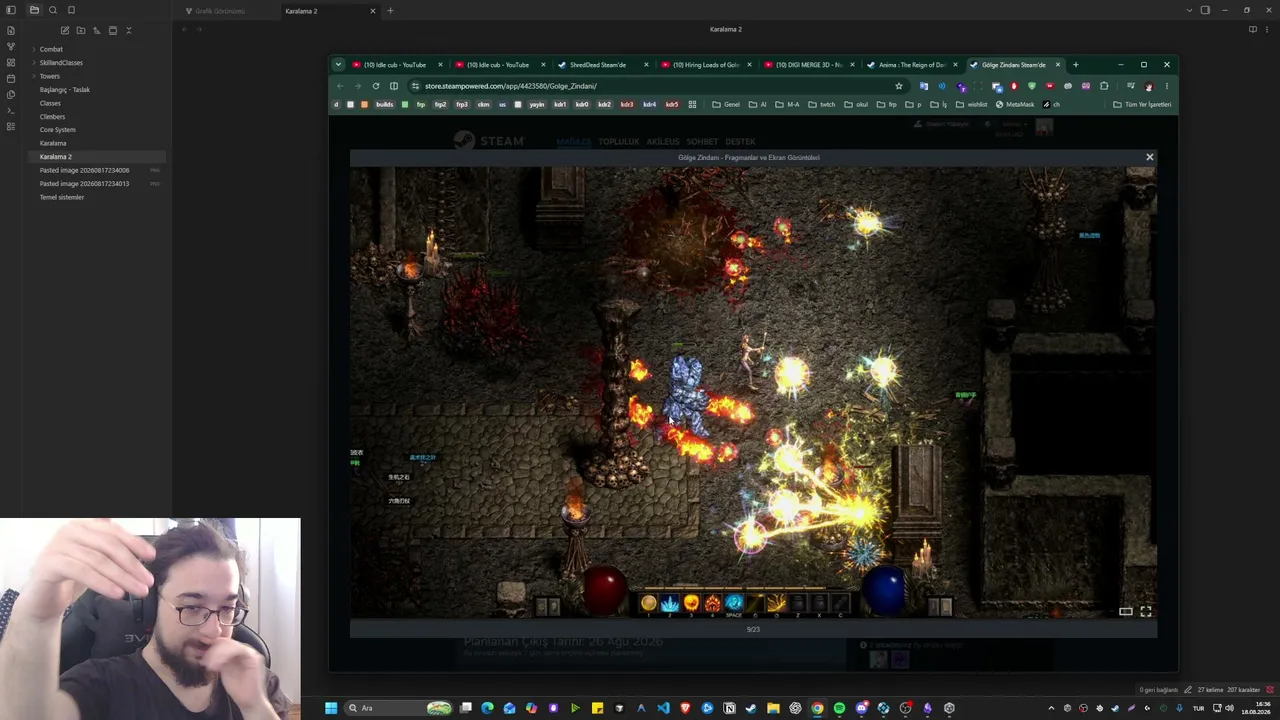This screenshot has width=1280, height=720.
Task: Open a new Chrome tab
Action: pyautogui.click(x=1075, y=65)
